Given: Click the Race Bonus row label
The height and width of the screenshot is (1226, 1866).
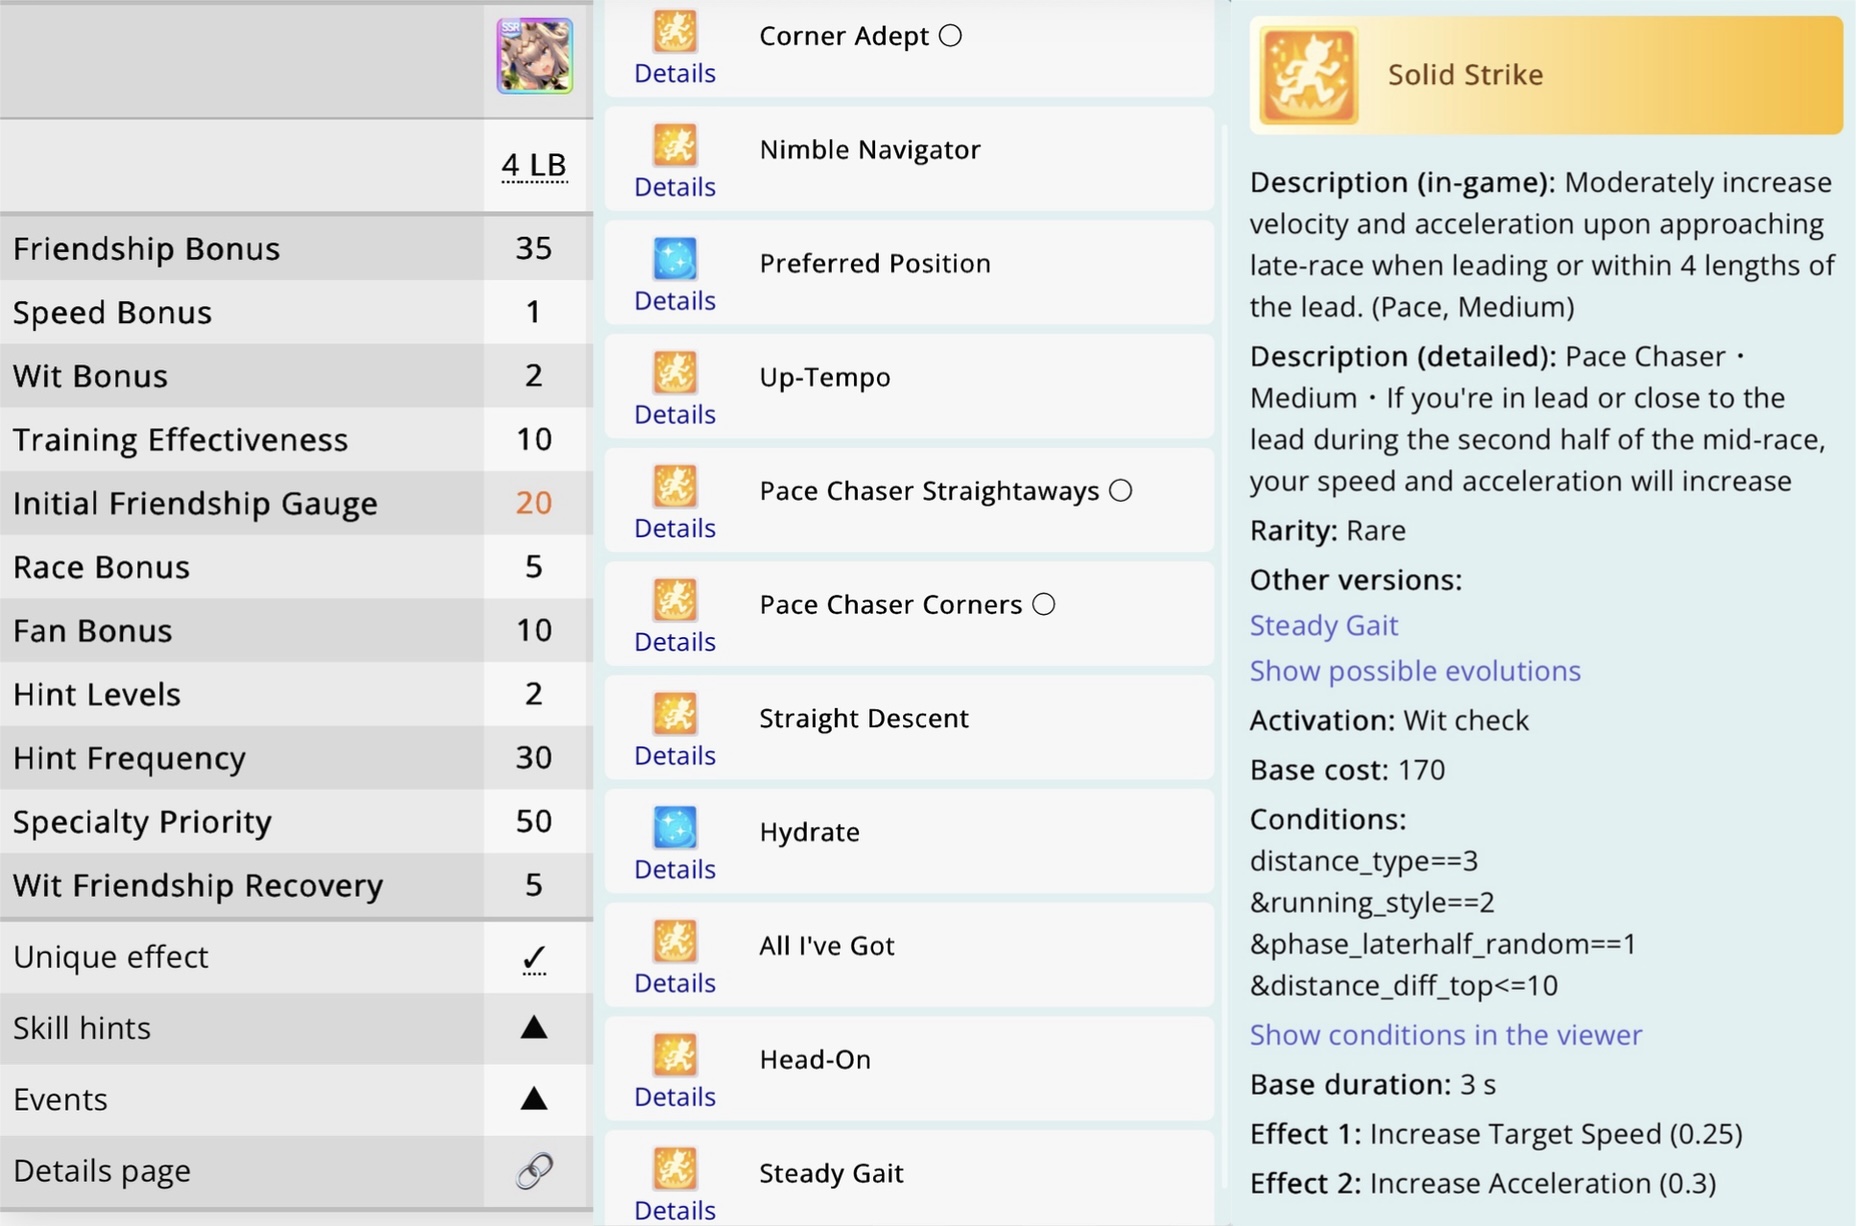Looking at the screenshot, I should pyautogui.click(x=101, y=567).
